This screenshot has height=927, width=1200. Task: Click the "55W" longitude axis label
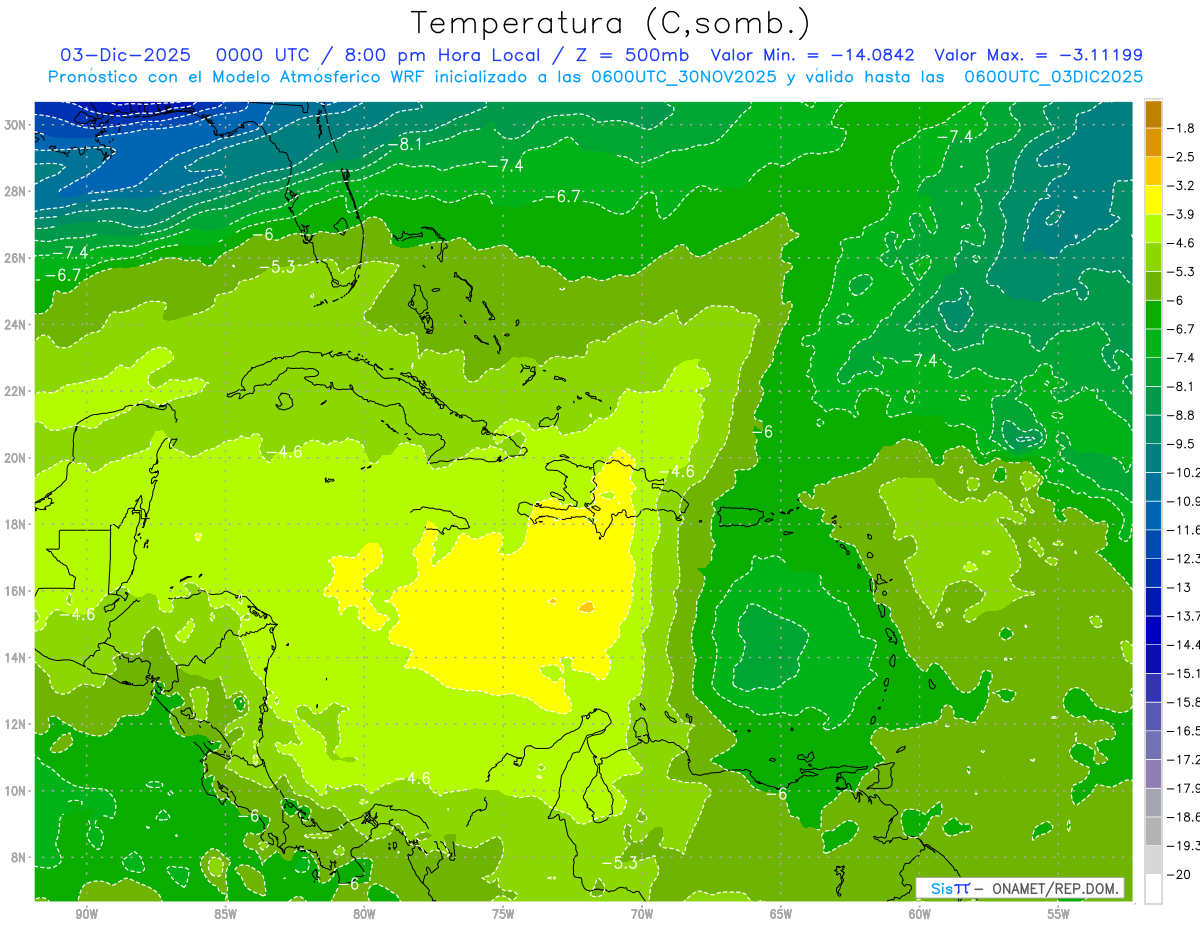(1059, 914)
